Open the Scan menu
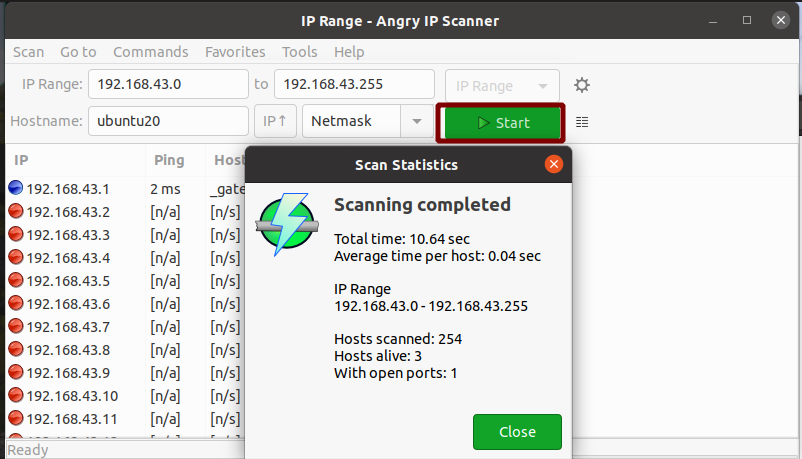The width and height of the screenshot is (802, 459). coord(29,52)
